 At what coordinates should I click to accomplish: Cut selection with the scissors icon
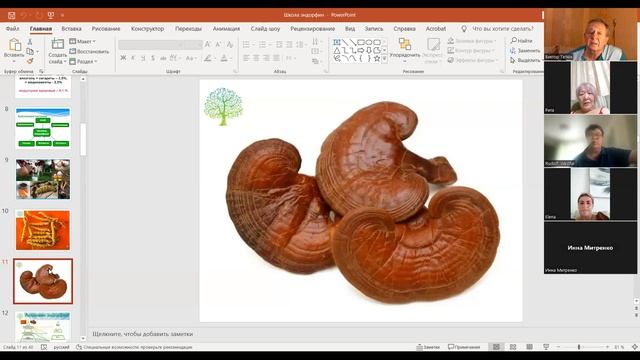click(30, 42)
